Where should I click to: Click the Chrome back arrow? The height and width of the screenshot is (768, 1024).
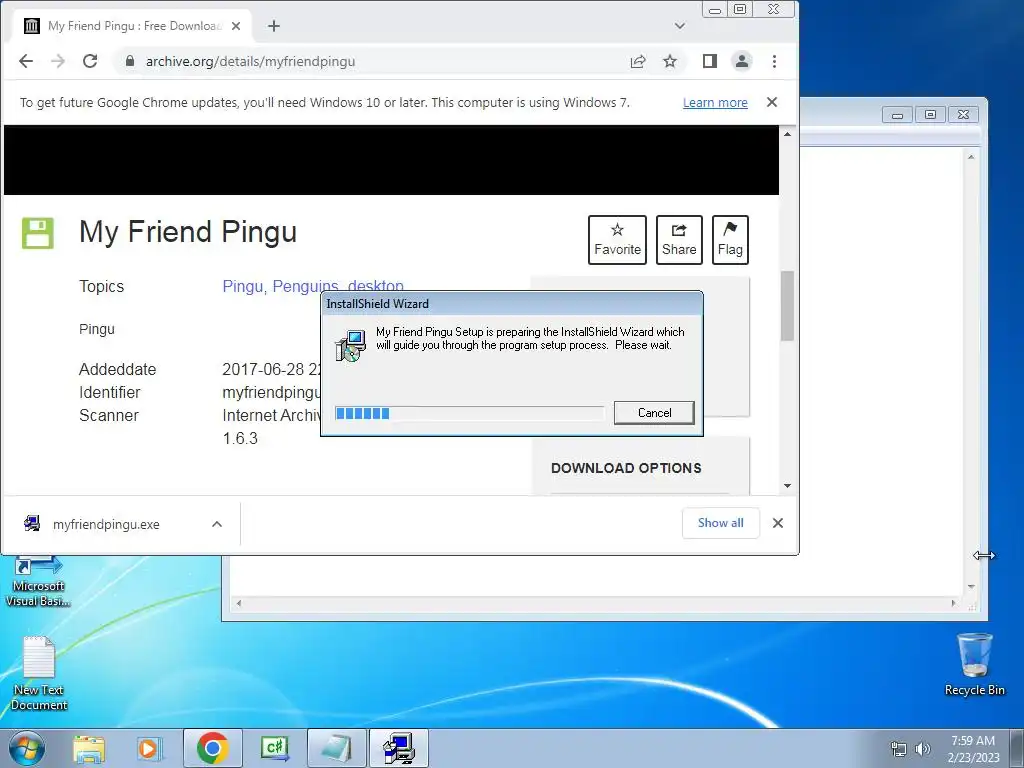click(25, 61)
